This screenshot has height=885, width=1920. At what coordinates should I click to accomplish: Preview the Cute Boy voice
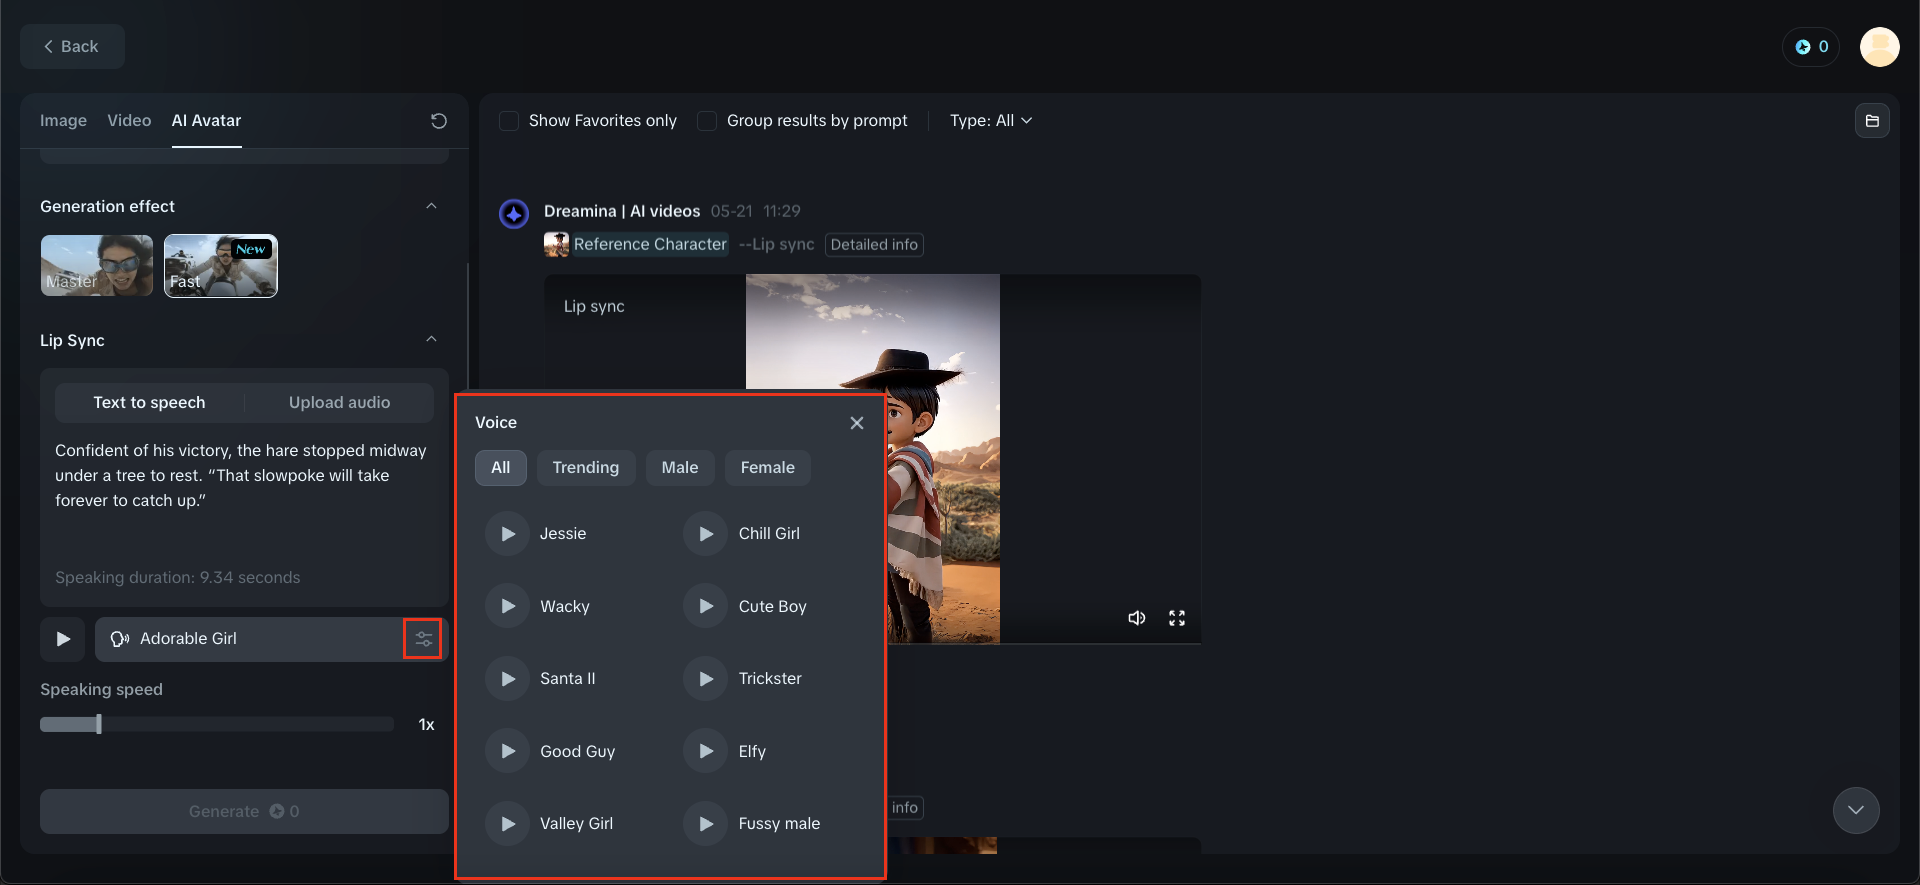point(706,606)
